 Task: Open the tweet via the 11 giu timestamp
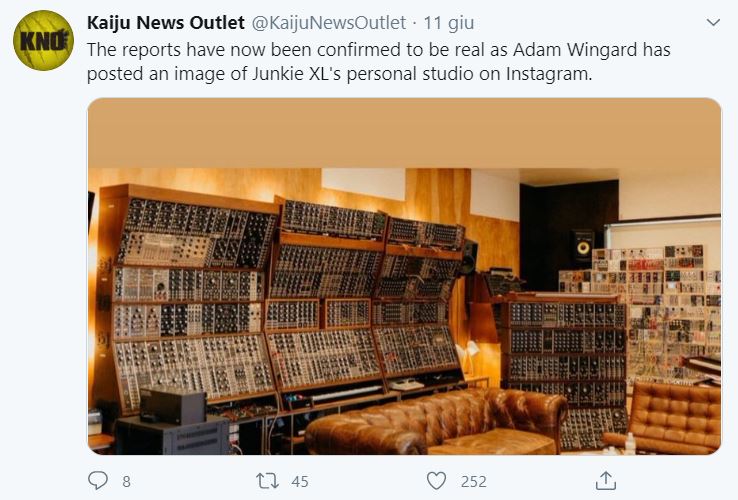(449, 23)
